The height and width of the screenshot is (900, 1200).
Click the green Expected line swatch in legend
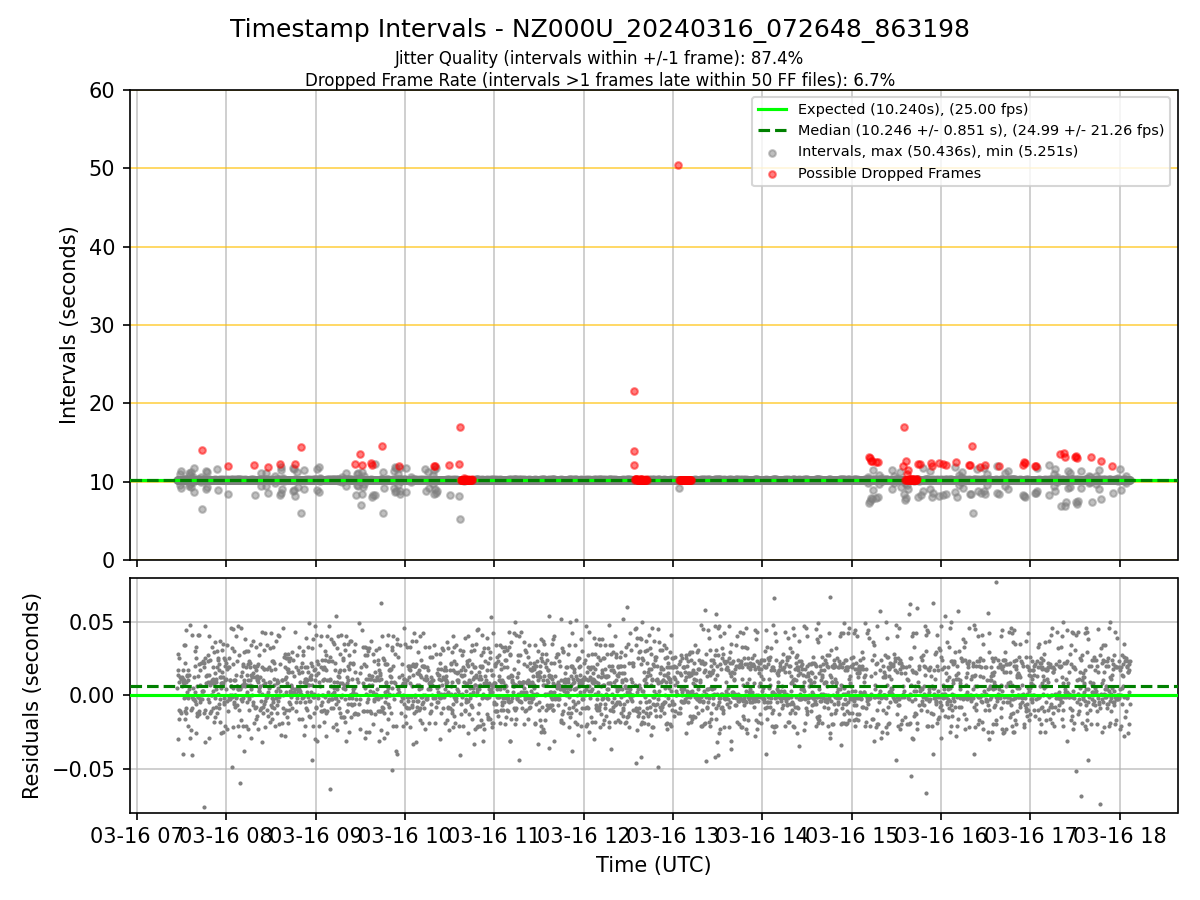click(x=774, y=109)
